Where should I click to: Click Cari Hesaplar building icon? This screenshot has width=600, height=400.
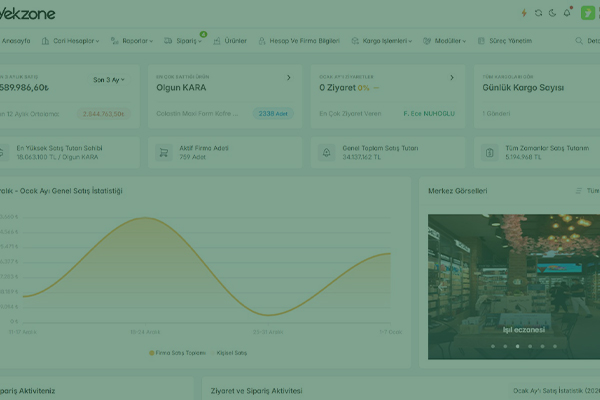45,41
